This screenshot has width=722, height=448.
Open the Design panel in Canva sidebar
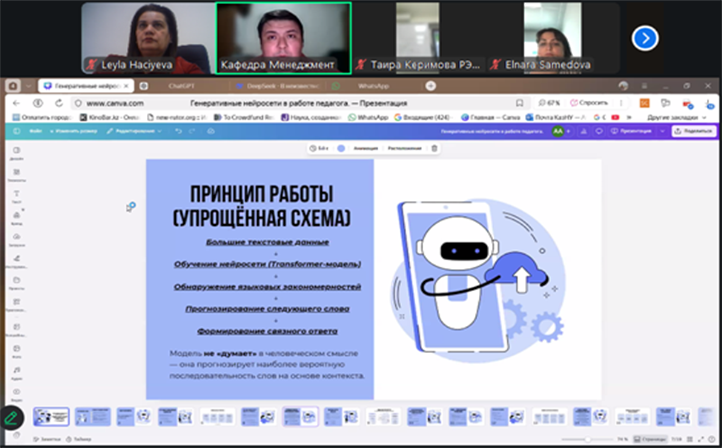tap(17, 153)
